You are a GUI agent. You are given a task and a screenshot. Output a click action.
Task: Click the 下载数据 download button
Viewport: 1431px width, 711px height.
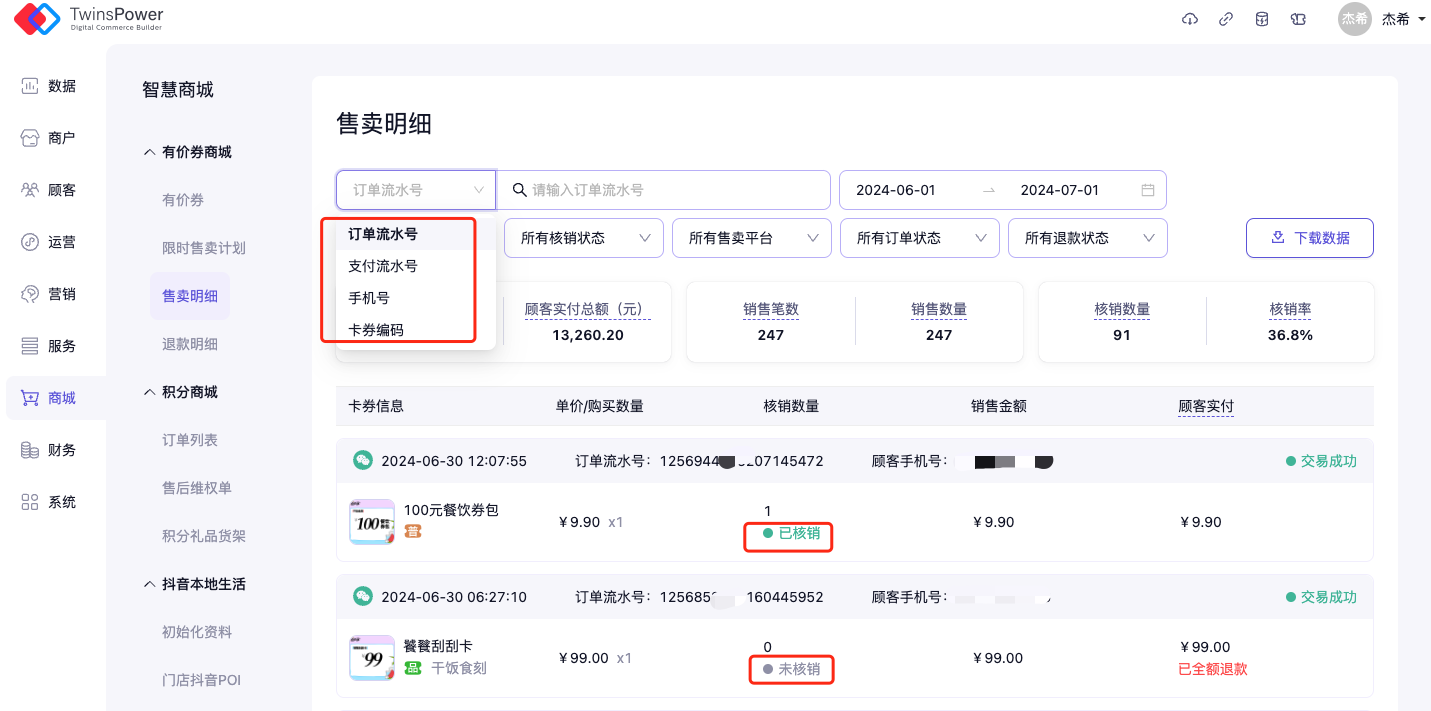tap(1309, 238)
